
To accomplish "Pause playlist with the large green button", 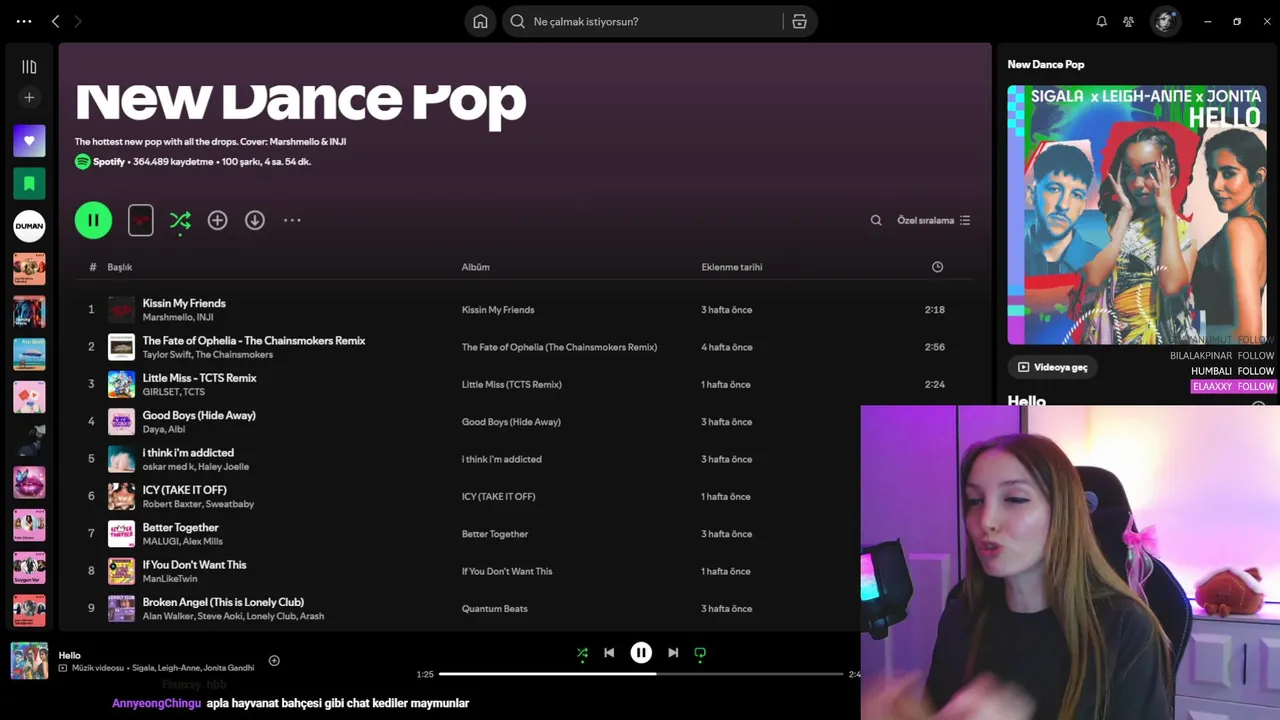I will click(93, 220).
